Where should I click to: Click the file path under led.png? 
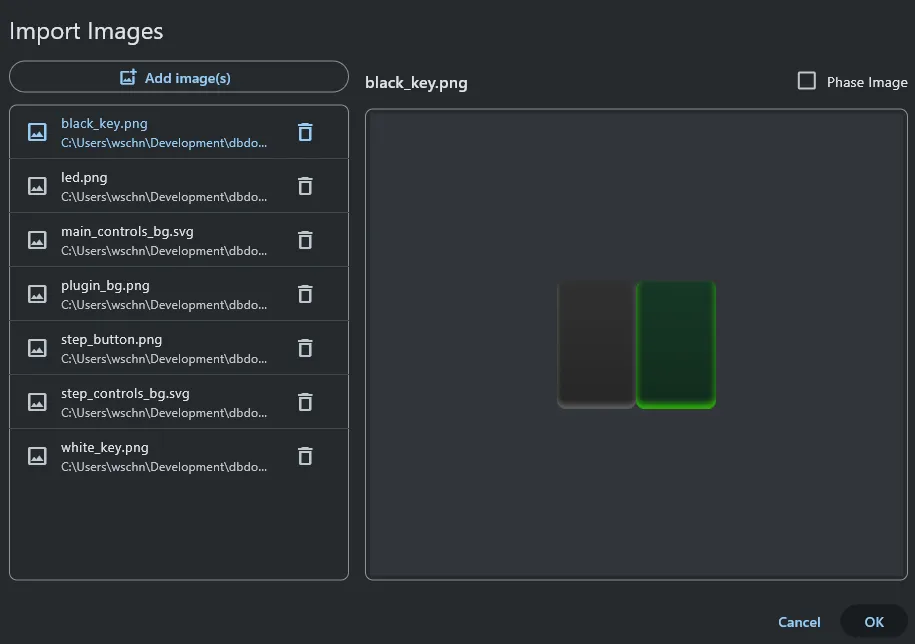click(x=164, y=197)
